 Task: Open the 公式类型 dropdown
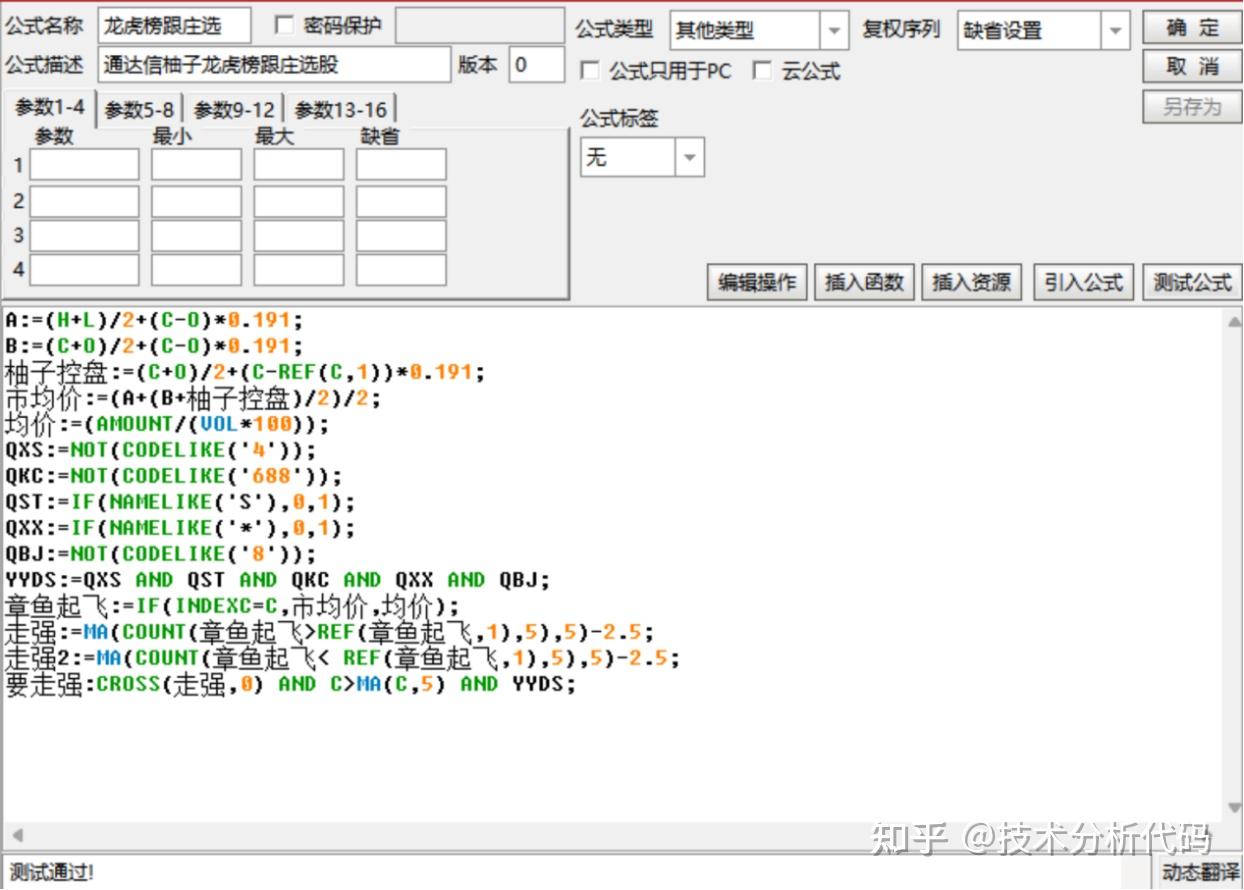coord(834,31)
